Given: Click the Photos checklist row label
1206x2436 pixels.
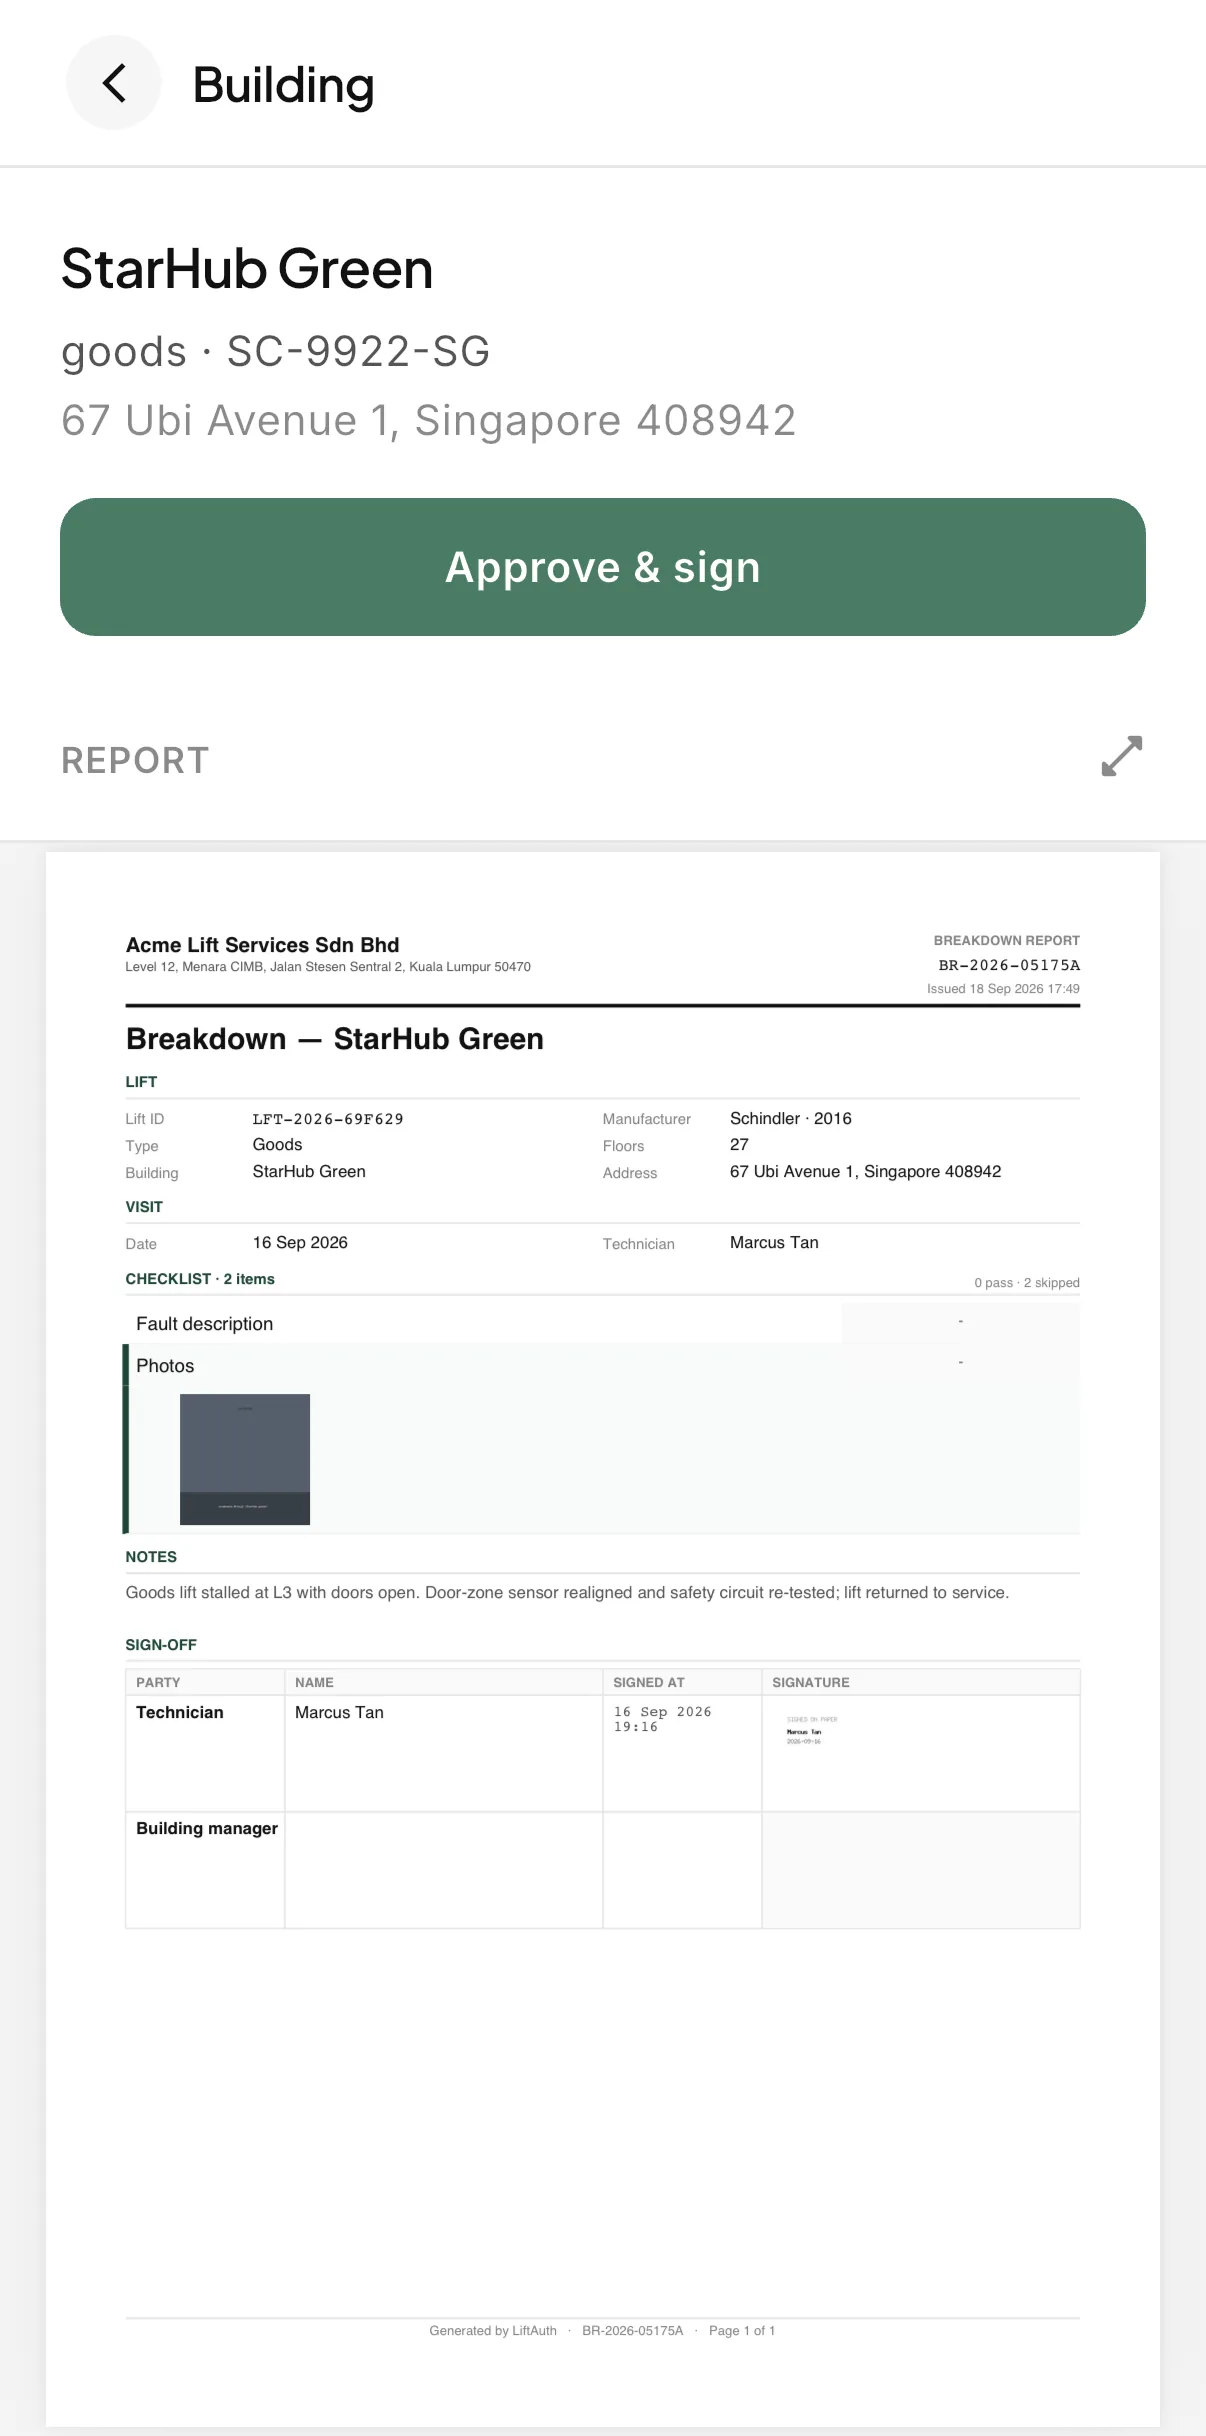Looking at the screenshot, I should [x=165, y=1366].
